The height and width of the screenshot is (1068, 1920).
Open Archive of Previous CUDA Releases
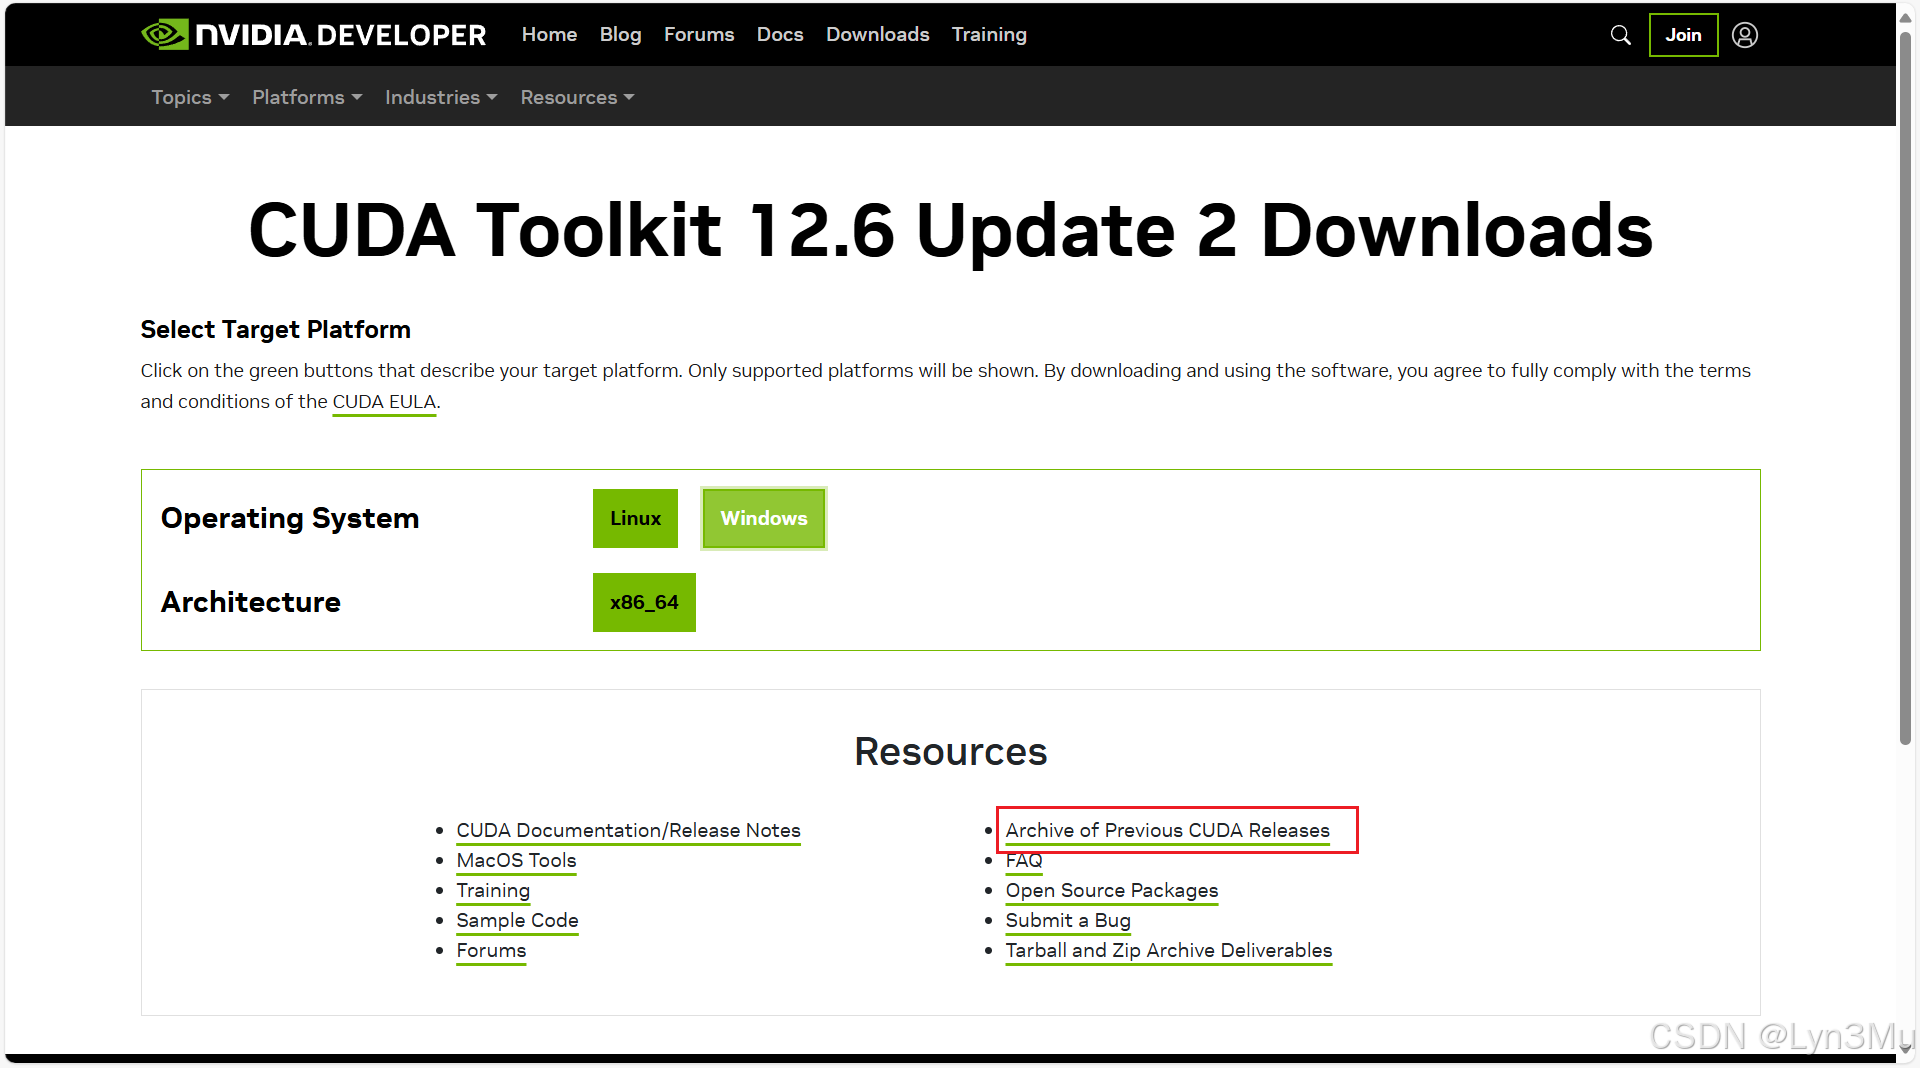(1167, 830)
